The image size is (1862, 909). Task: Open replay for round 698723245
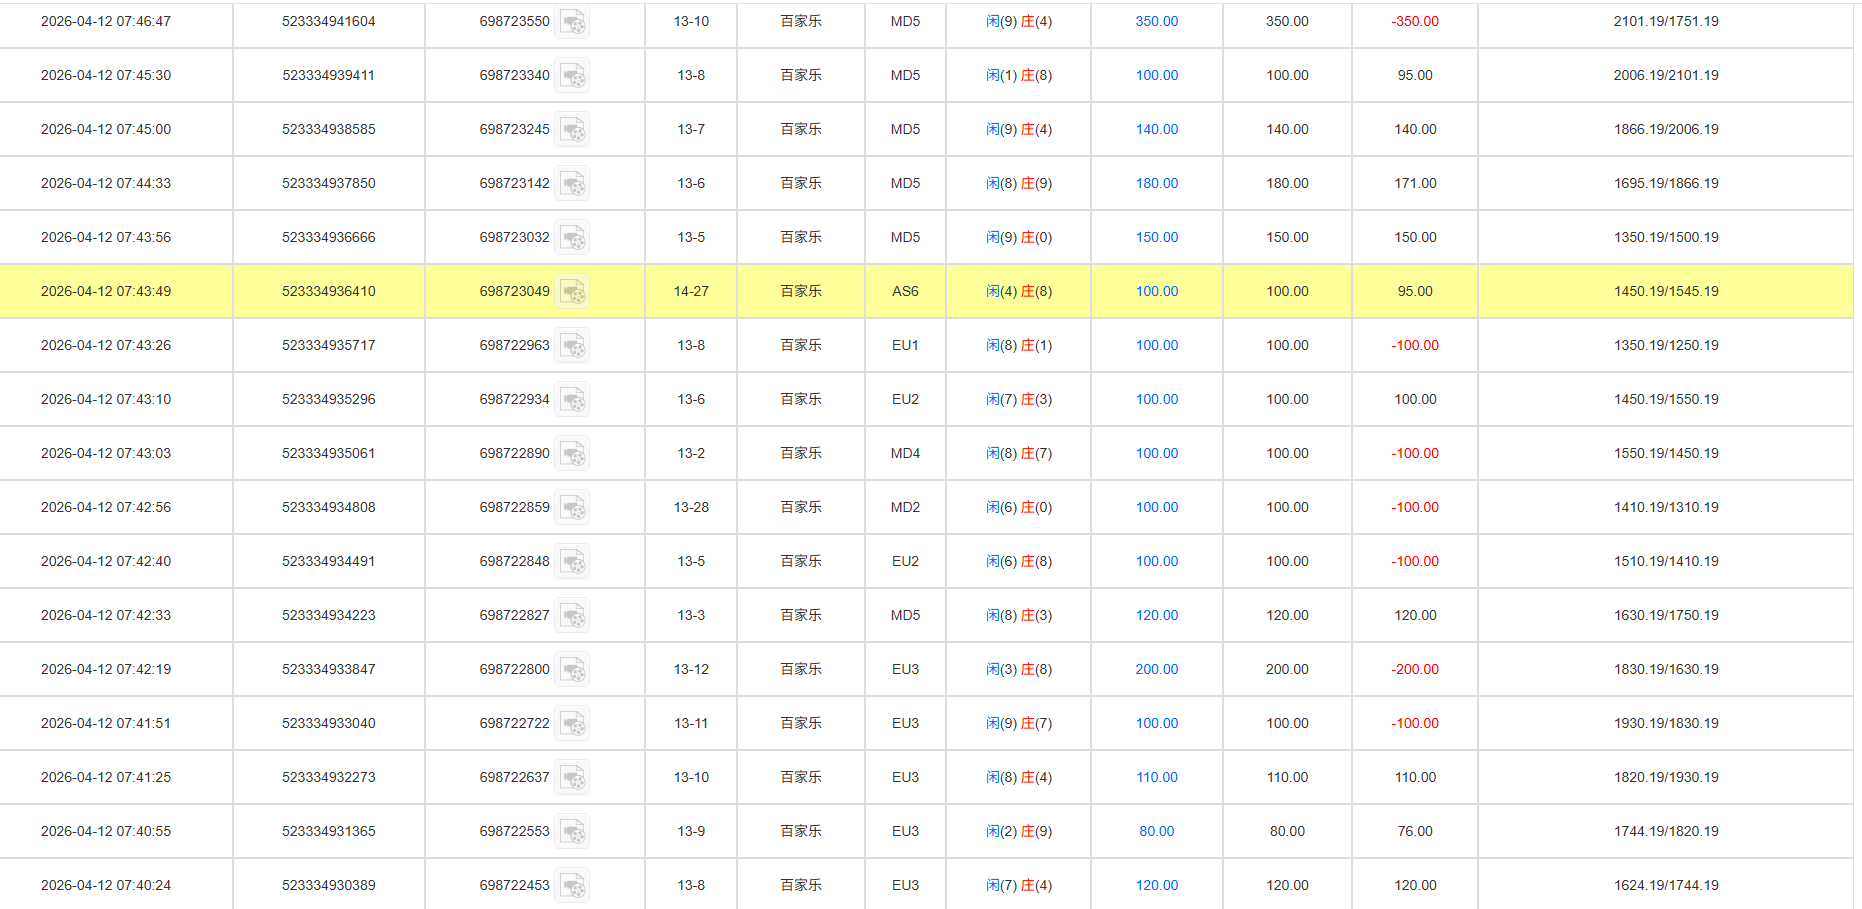coord(573,129)
